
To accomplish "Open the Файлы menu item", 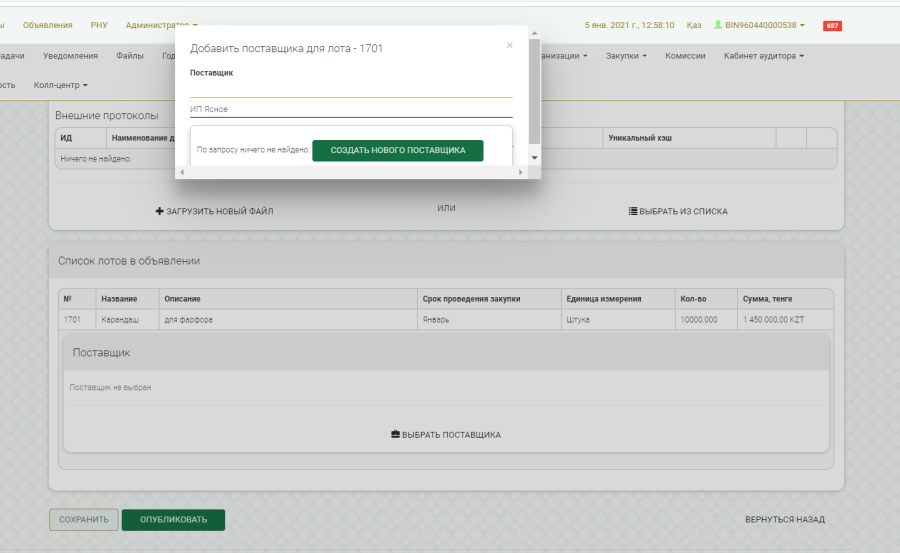I will [129, 56].
